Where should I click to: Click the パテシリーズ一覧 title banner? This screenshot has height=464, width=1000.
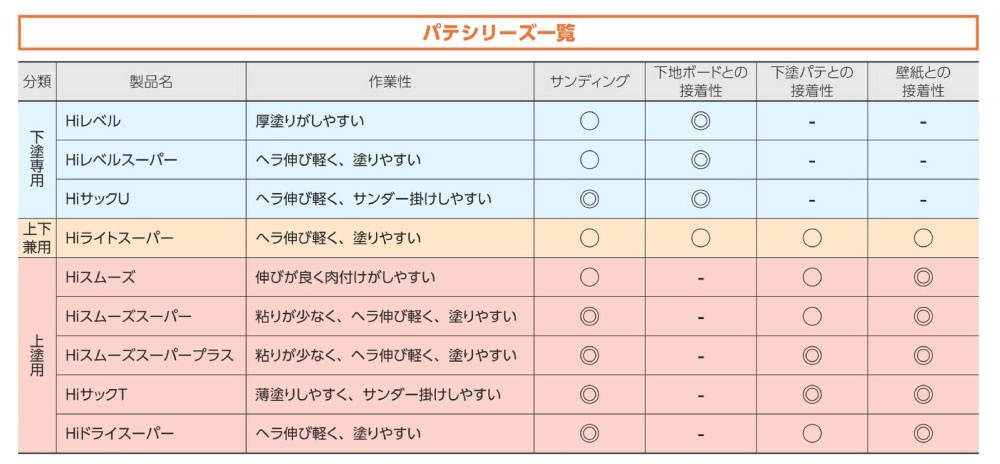[497, 32]
